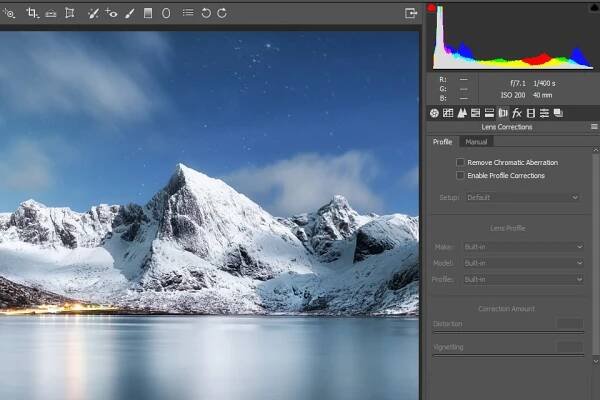Open the lens Model dropdown
600x400 pixels.
[x=523, y=263]
